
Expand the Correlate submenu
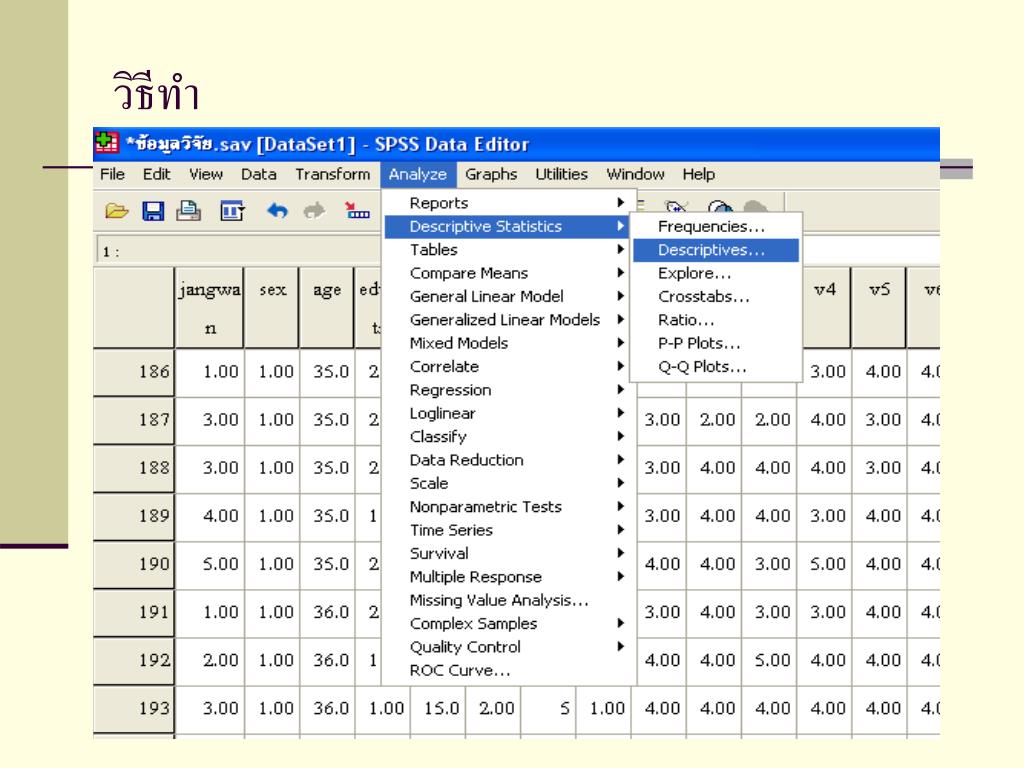(506, 366)
